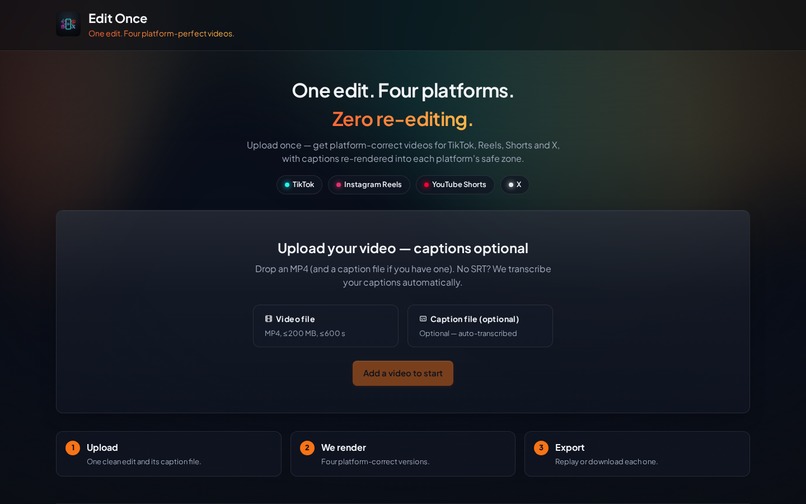Click the Edit Once title in header

click(118, 19)
